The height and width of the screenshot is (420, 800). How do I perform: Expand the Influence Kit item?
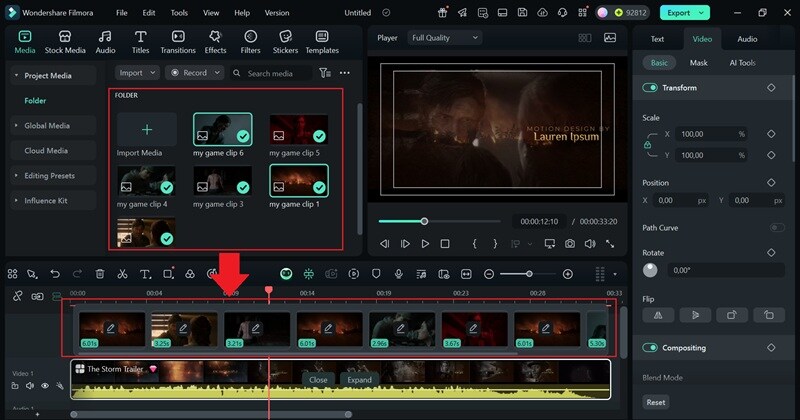[16, 201]
